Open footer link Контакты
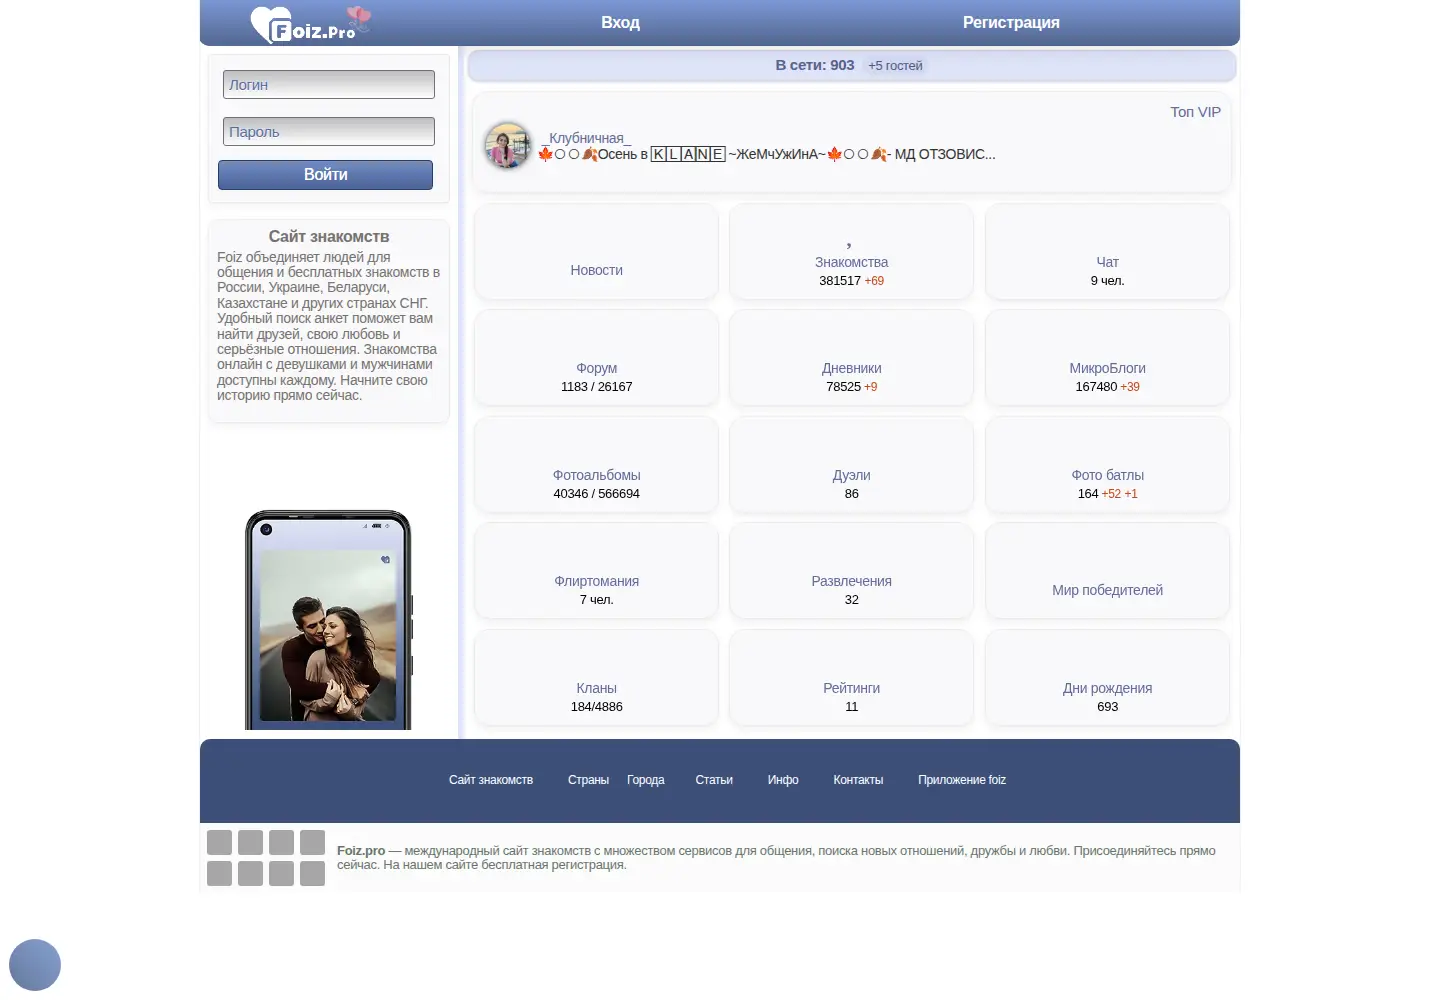The height and width of the screenshot is (1000, 1440). tap(858, 780)
